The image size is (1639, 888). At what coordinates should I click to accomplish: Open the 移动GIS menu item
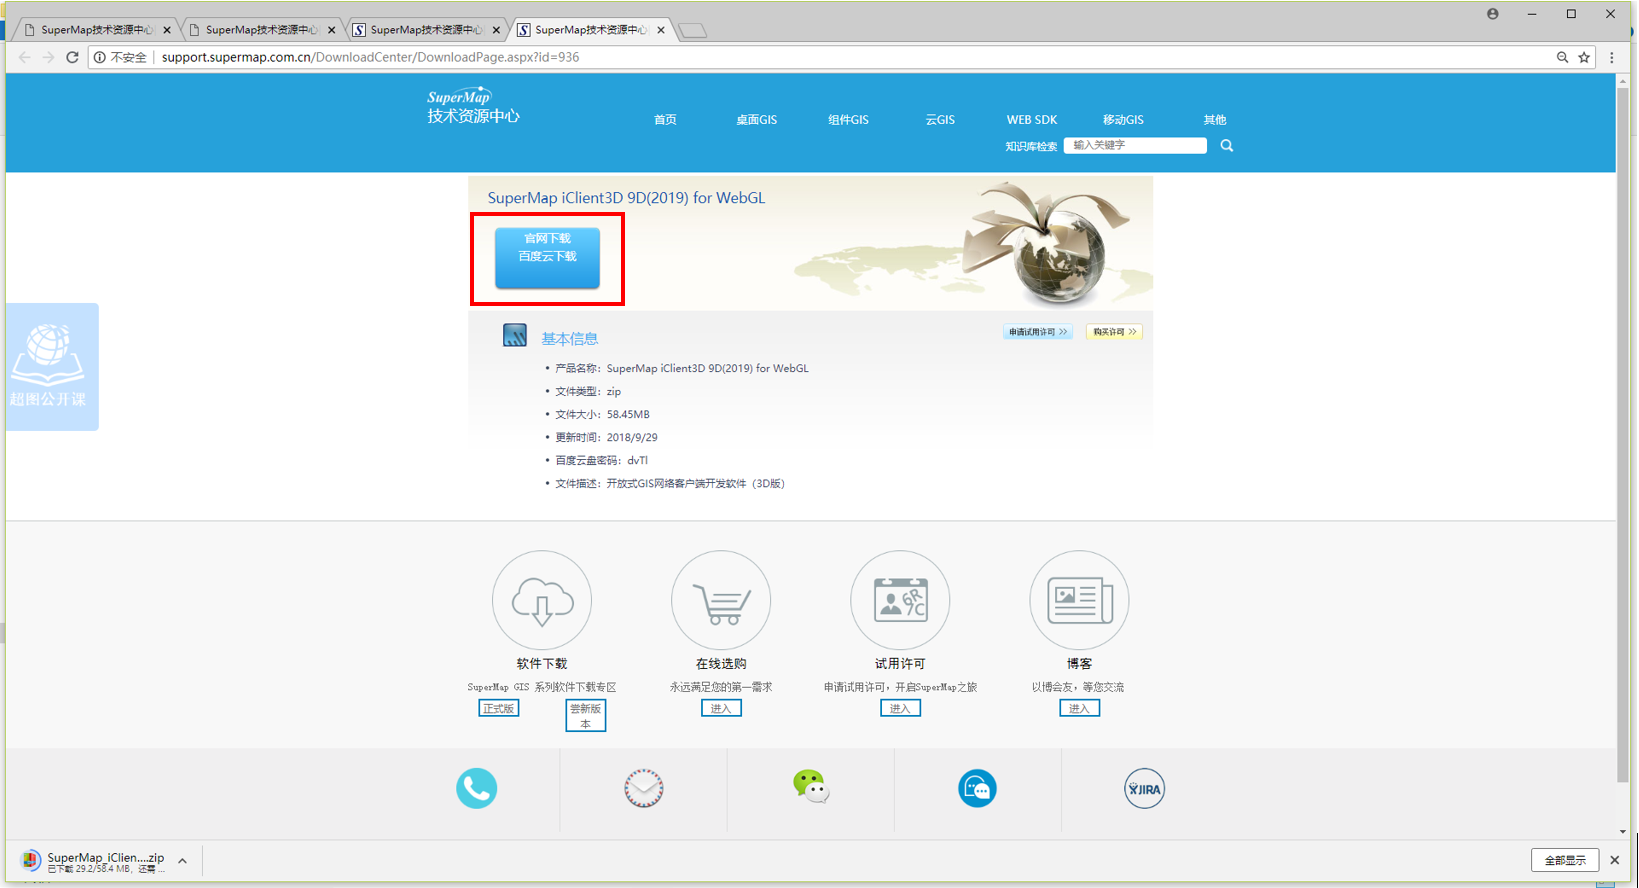tap(1123, 120)
